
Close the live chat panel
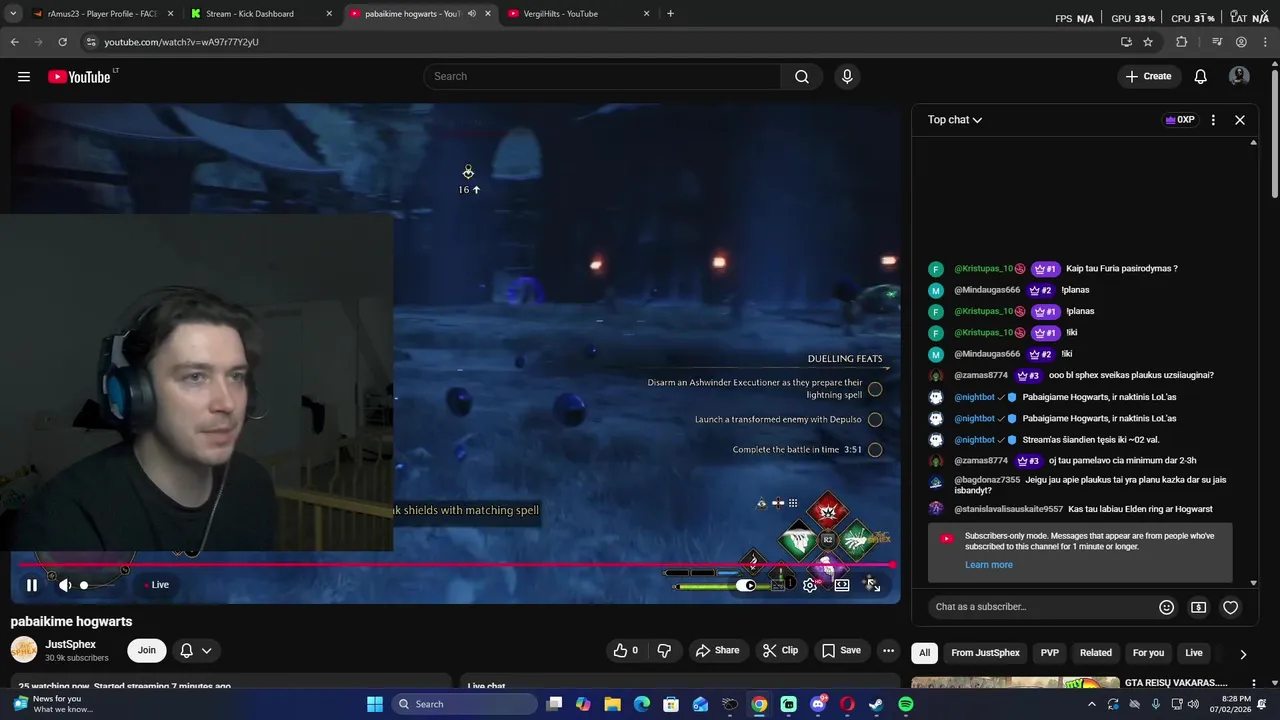[x=1240, y=120]
